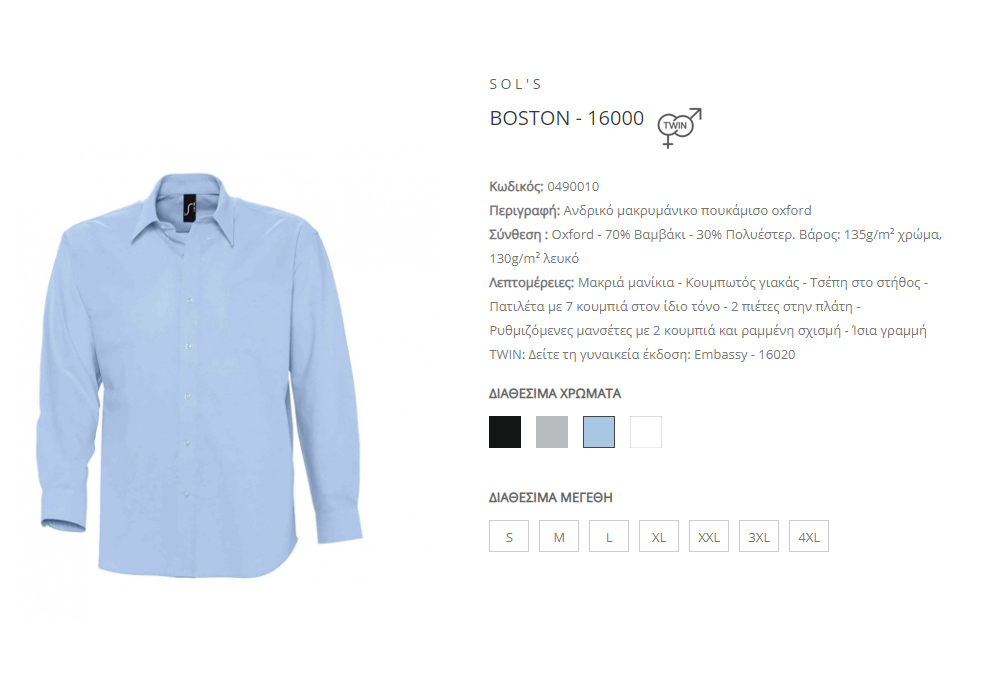Click the ΔΙΑΘΕΣΙΜΑ ΧΡΩΜΑΤΑ heading
991x686 pixels.
click(555, 394)
